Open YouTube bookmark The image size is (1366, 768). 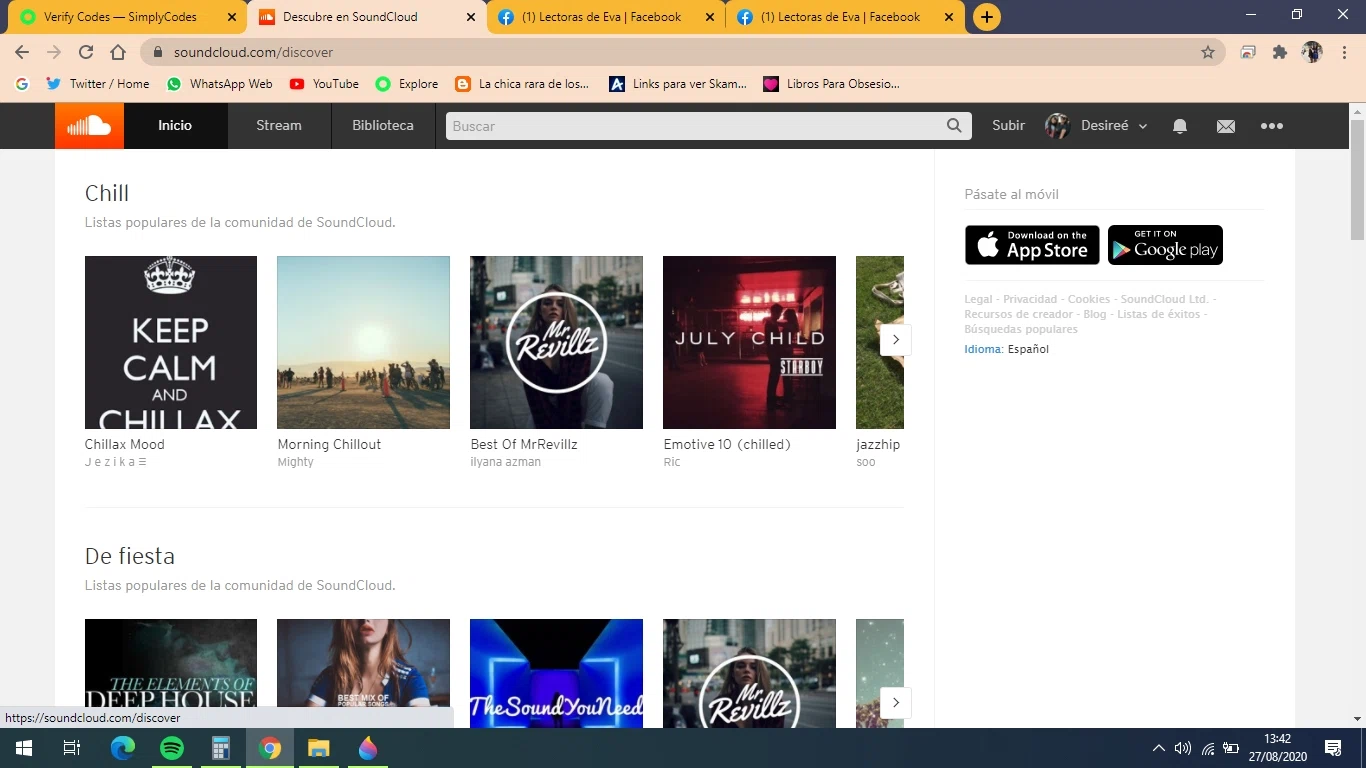click(324, 84)
